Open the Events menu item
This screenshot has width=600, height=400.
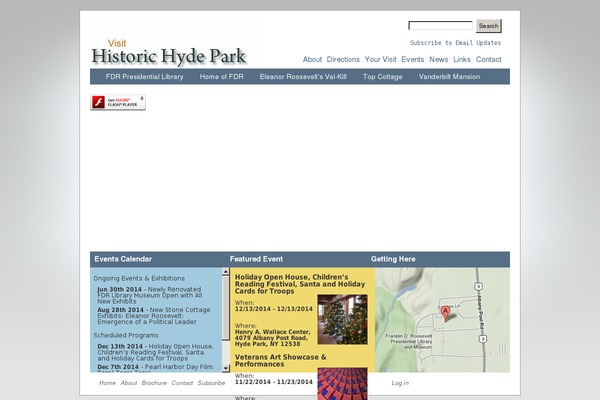(x=412, y=59)
